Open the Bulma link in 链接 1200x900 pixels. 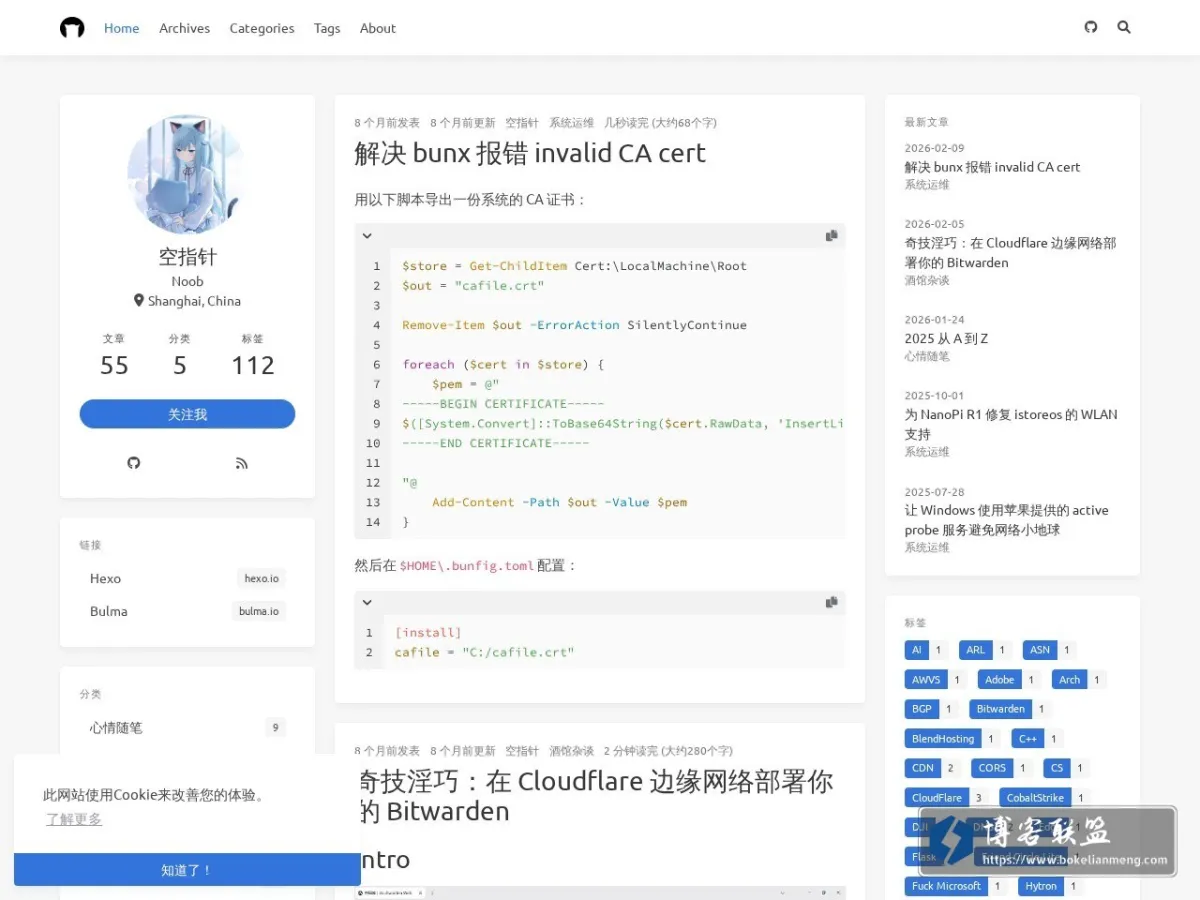[x=187, y=611]
